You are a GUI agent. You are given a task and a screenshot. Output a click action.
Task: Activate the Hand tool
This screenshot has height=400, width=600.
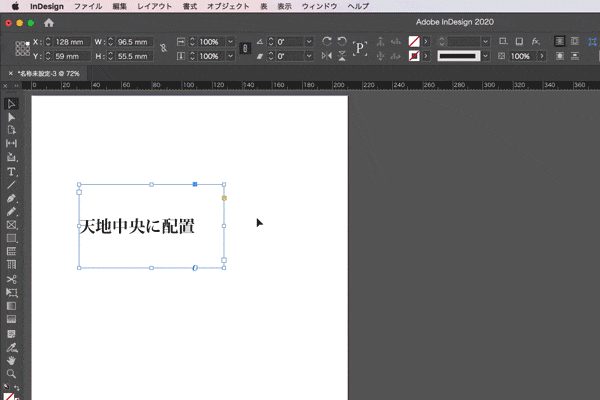tap(11, 360)
